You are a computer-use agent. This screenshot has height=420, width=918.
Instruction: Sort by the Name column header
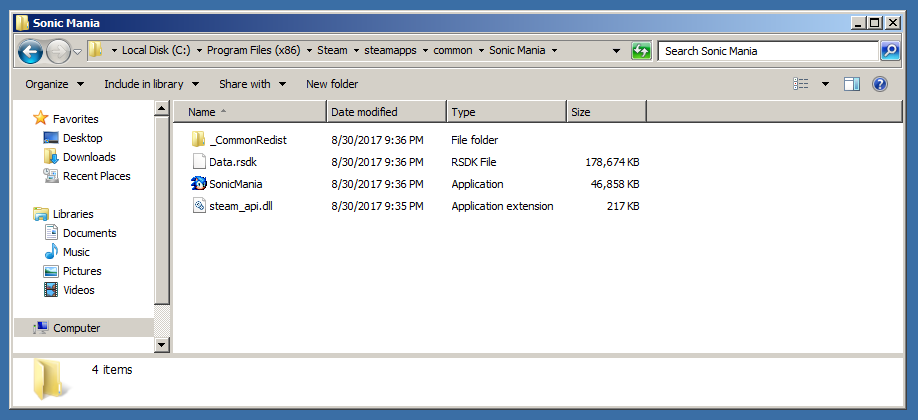click(250, 112)
